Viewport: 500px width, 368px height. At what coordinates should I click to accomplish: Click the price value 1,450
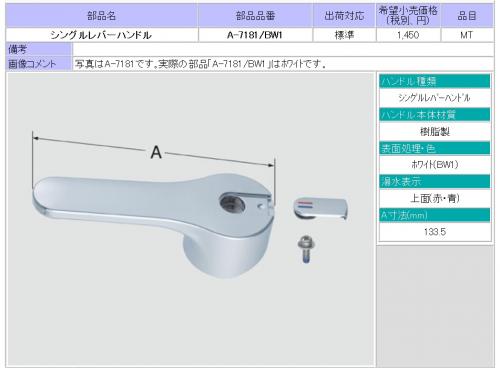(408, 35)
